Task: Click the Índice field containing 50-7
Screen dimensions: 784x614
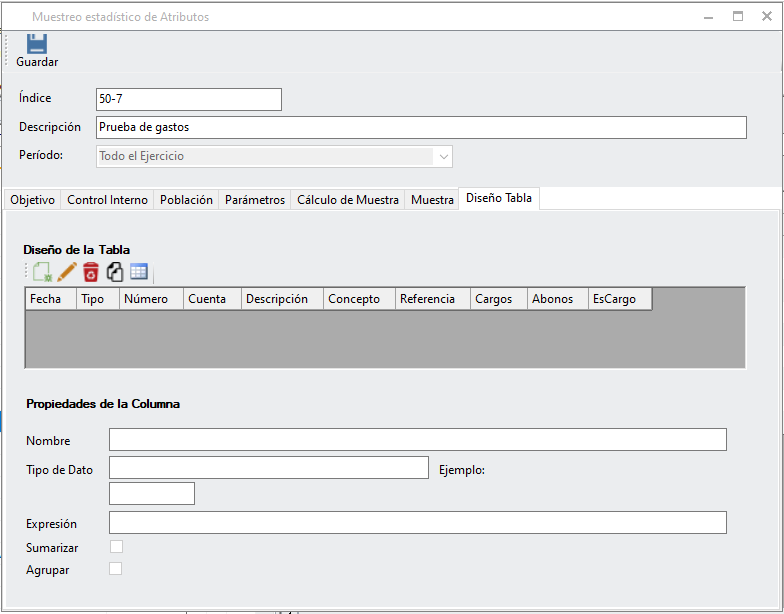Action: (x=188, y=99)
